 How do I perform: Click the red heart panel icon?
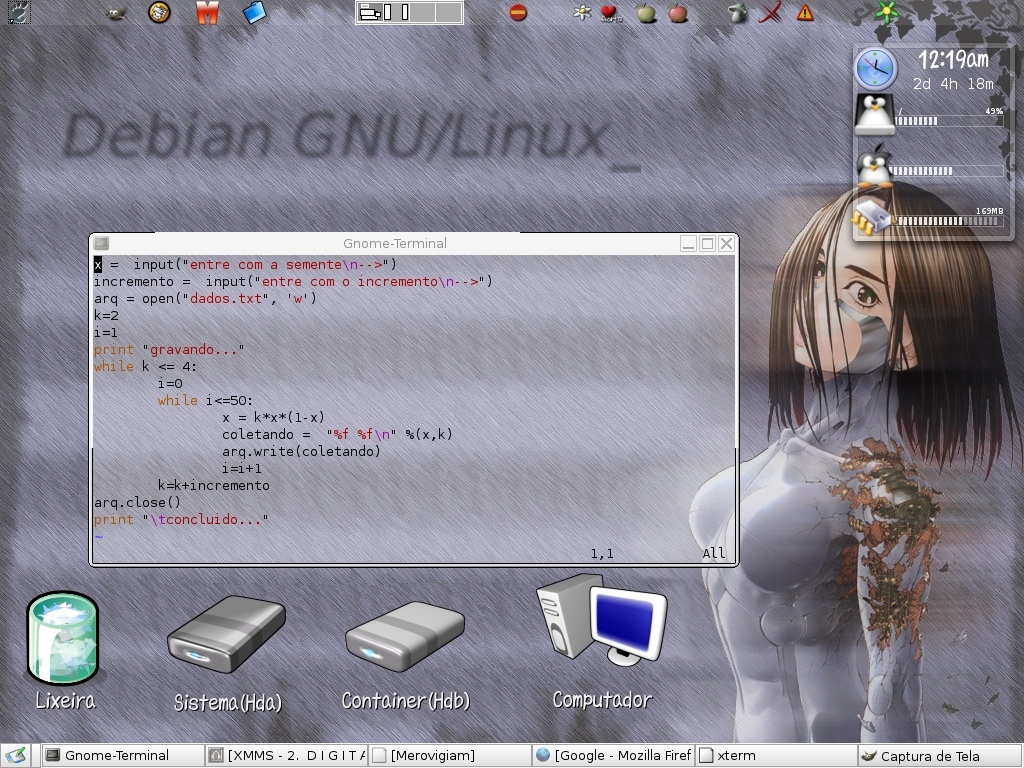point(610,12)
